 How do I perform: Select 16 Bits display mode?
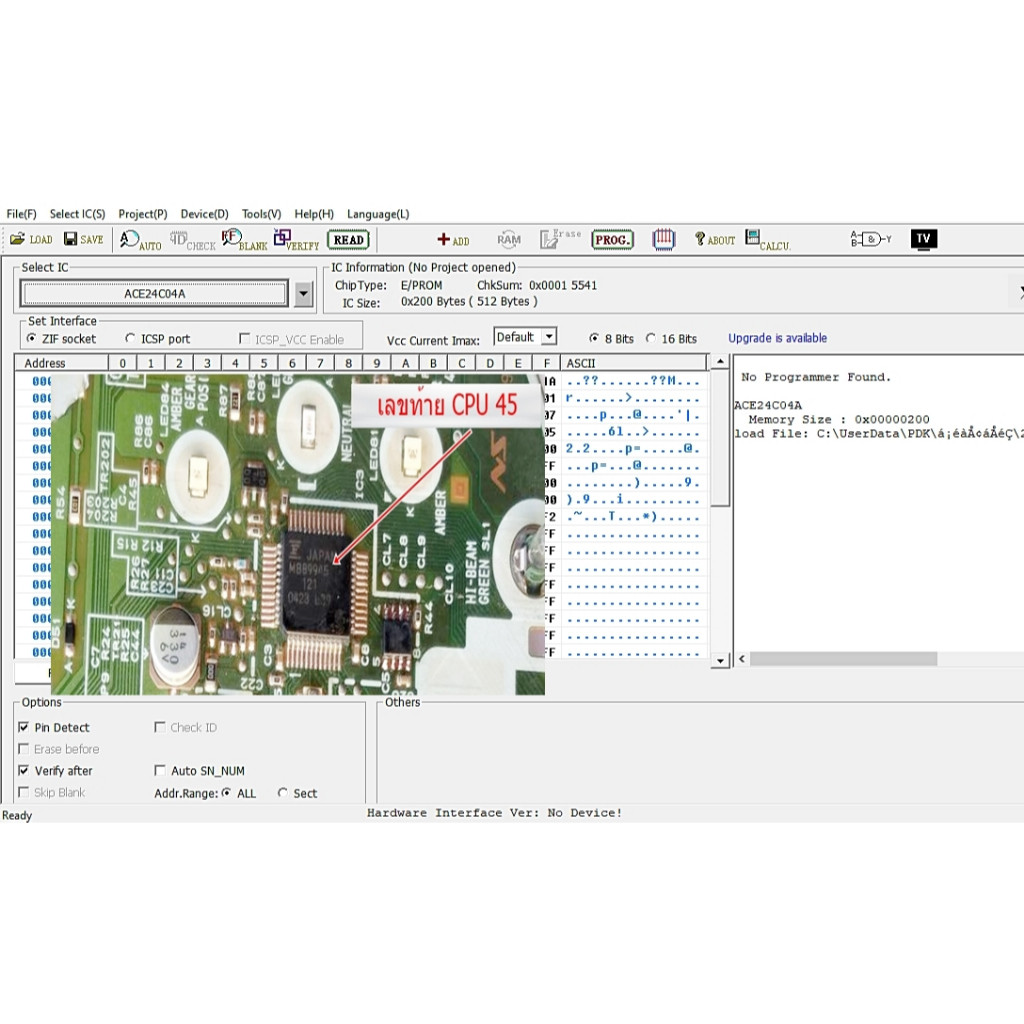650,338
